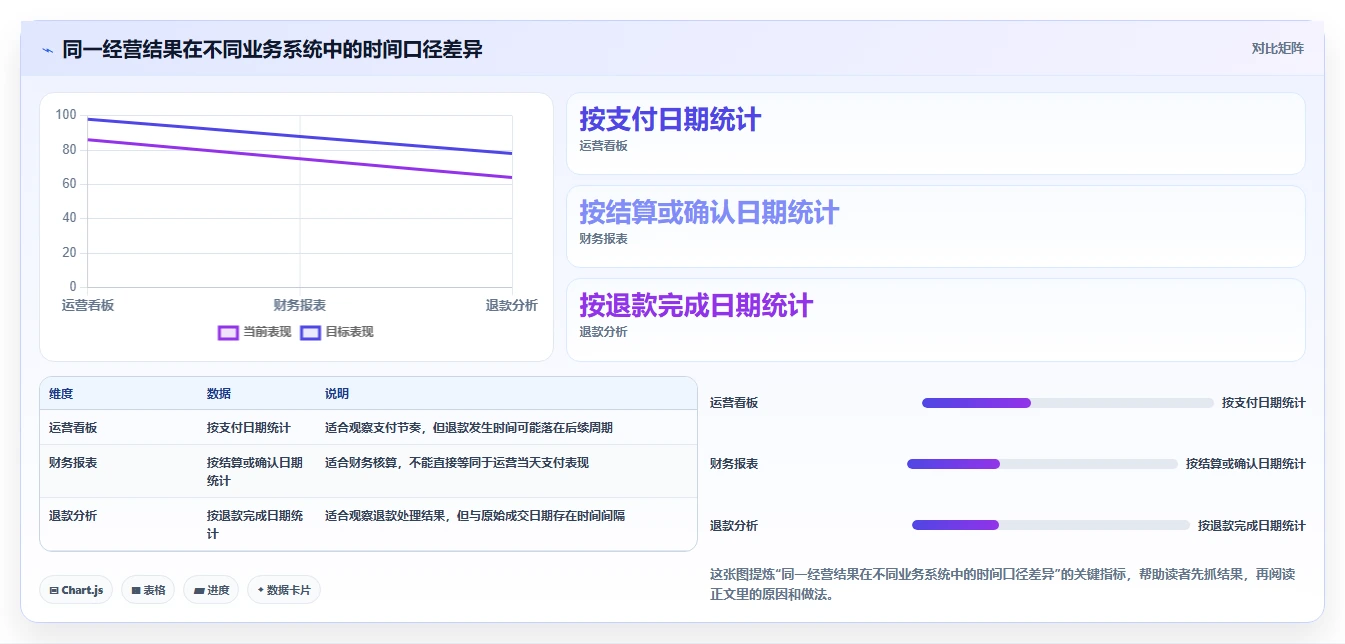Click the 100 y-axis value in chart
1345x644 pixels.
click(66, 115)
